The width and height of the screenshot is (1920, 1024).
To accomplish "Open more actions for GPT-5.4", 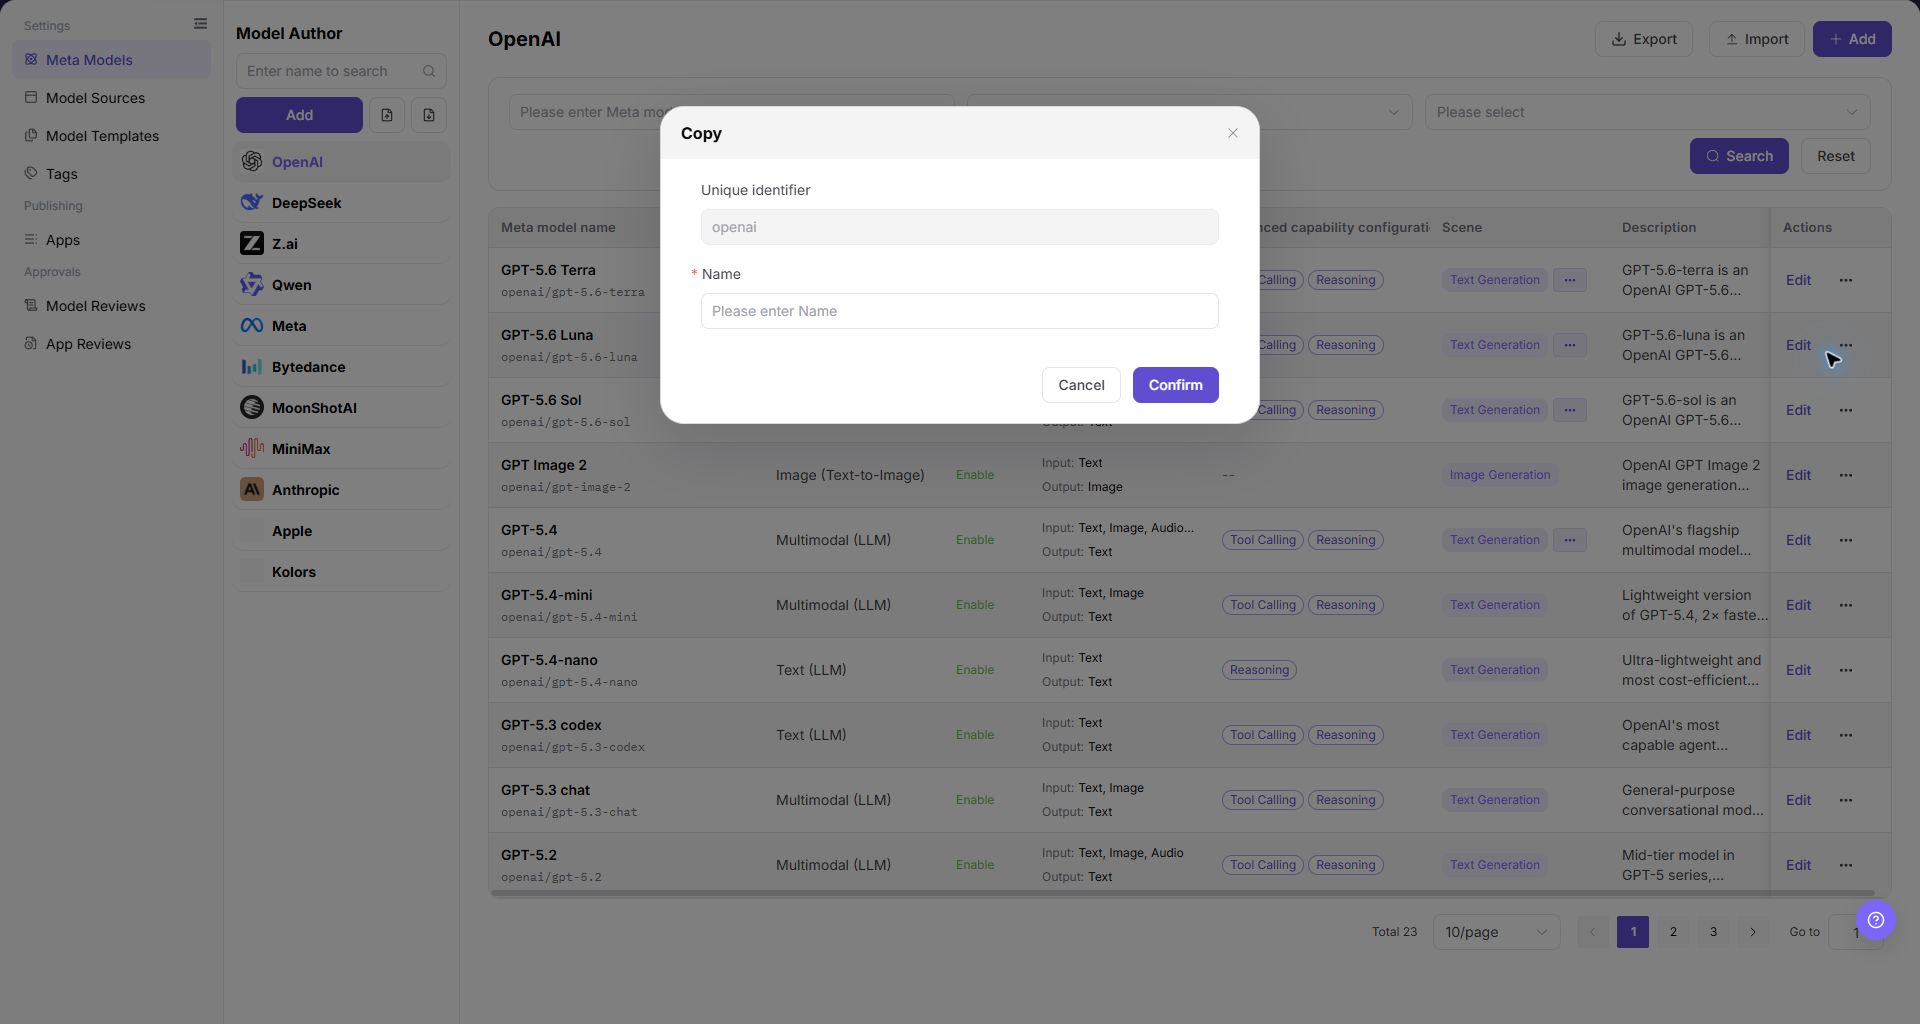I will [1846, 540].
